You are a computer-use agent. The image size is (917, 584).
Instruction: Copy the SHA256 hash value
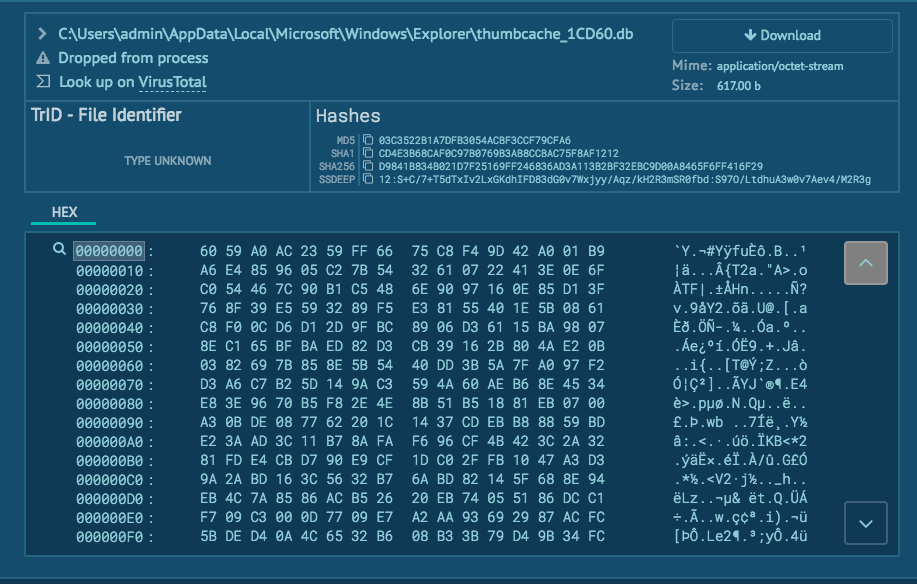368,166
